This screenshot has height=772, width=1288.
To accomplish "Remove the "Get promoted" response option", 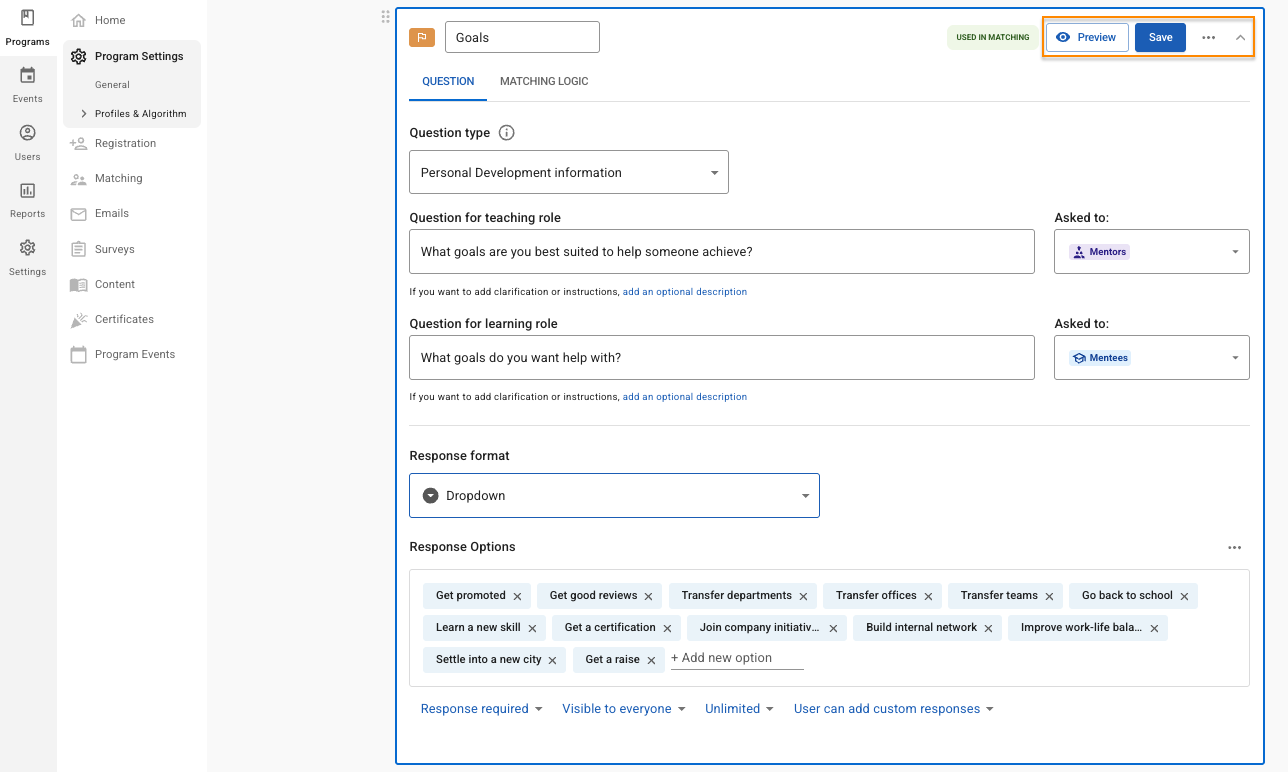I will [517, 596].
